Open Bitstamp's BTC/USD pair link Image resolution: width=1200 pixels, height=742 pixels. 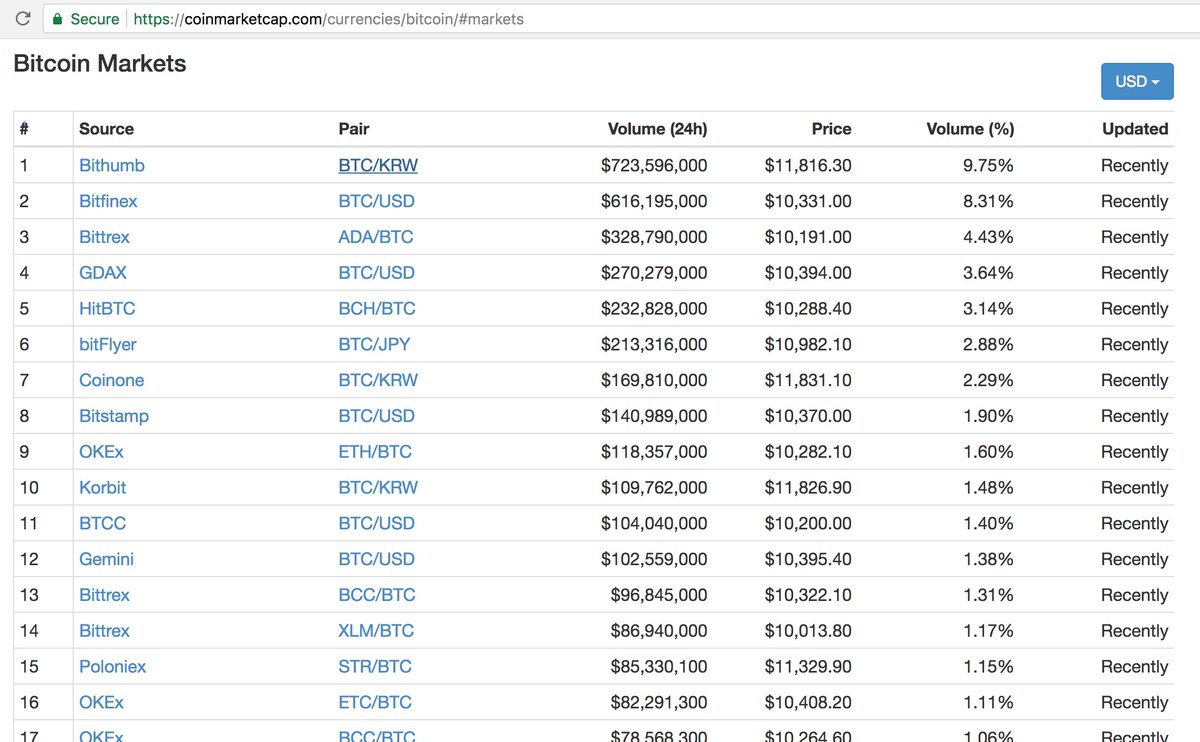tap(376, 416)
